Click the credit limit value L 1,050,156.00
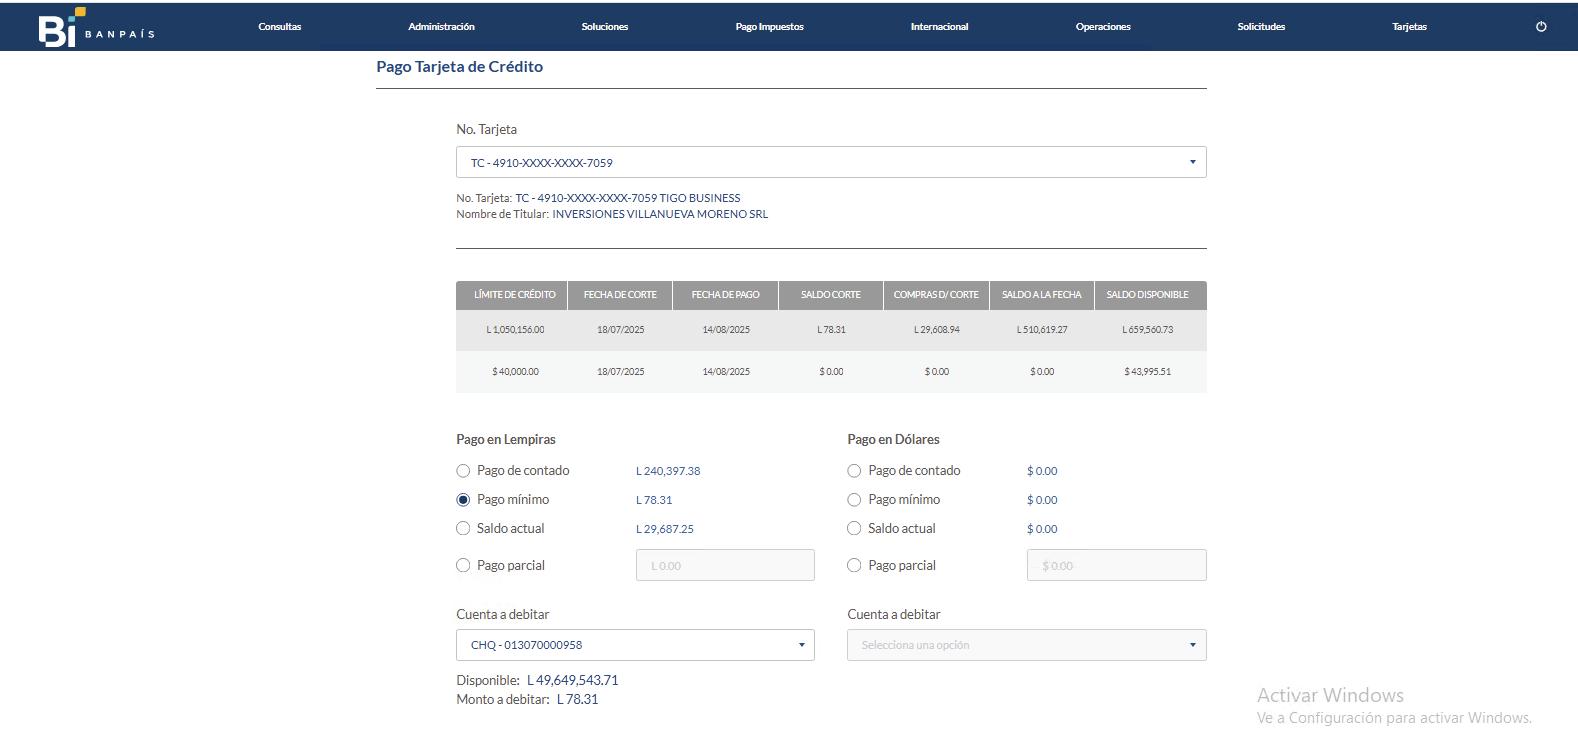The height and width of the screenshot is (749, 1578). tap(516, 330)
